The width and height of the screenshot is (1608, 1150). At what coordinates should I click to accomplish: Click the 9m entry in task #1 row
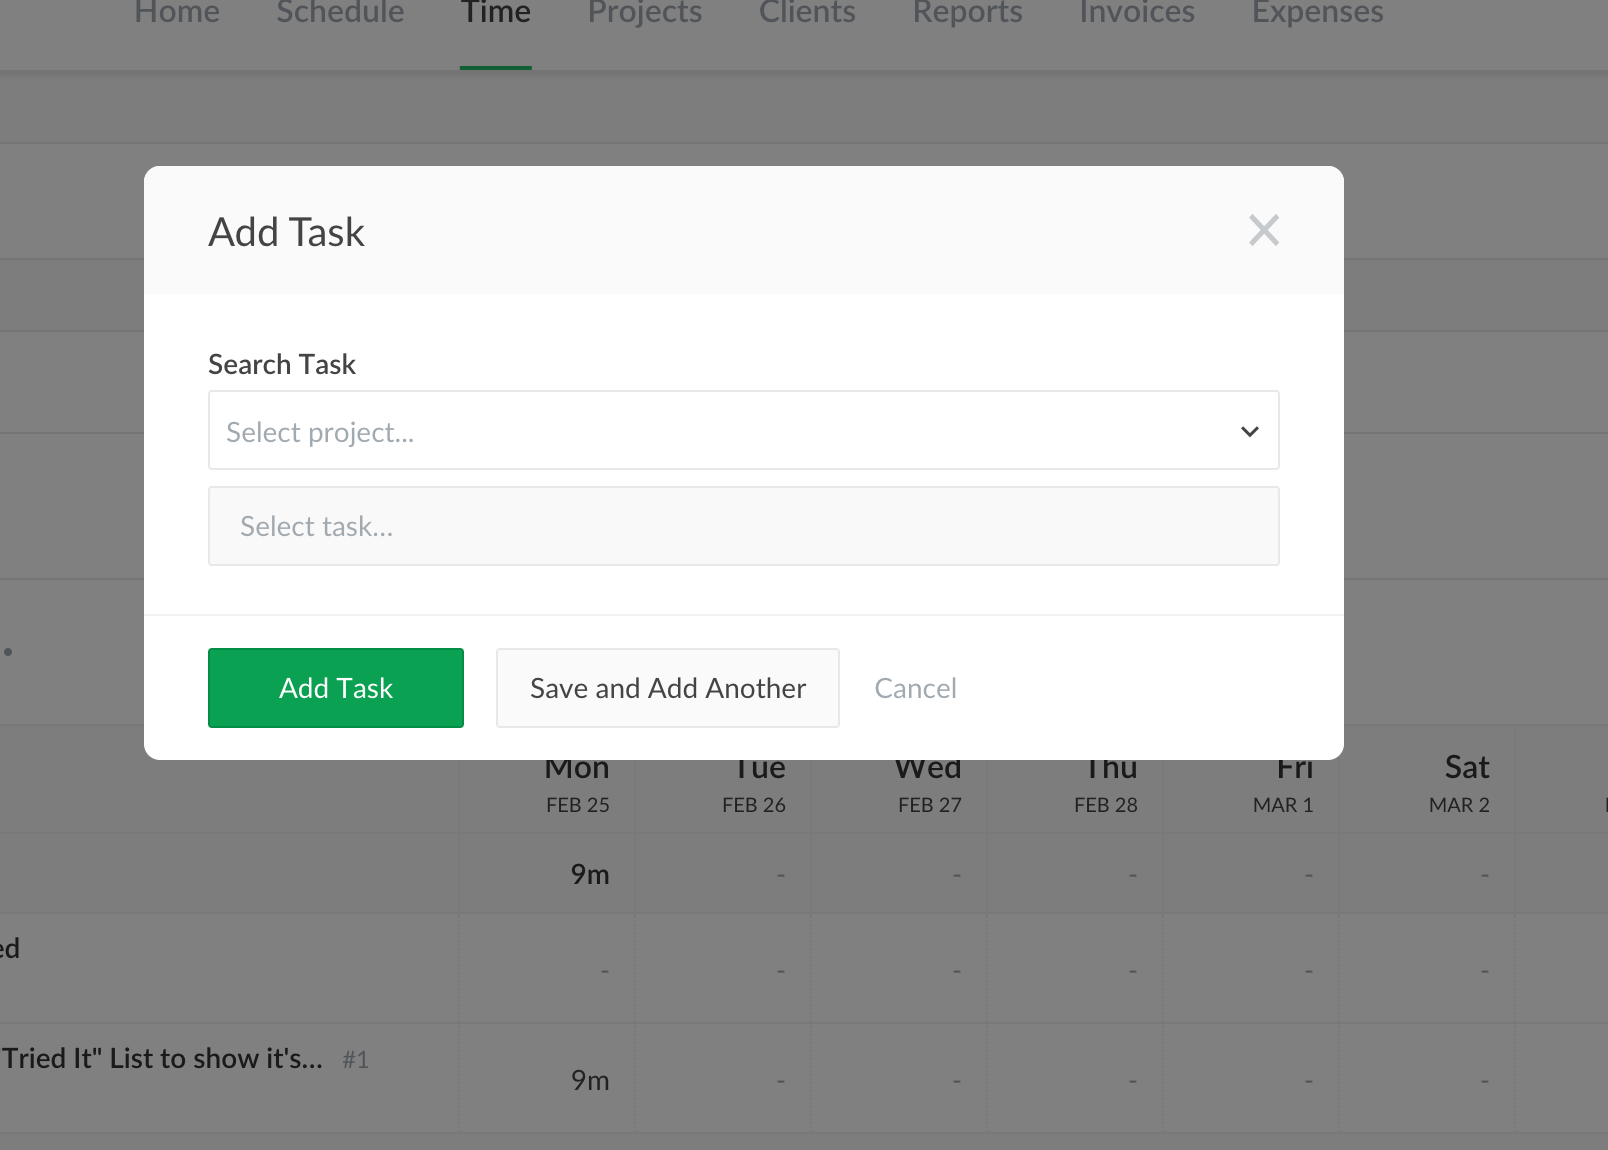pos(589,1080)
